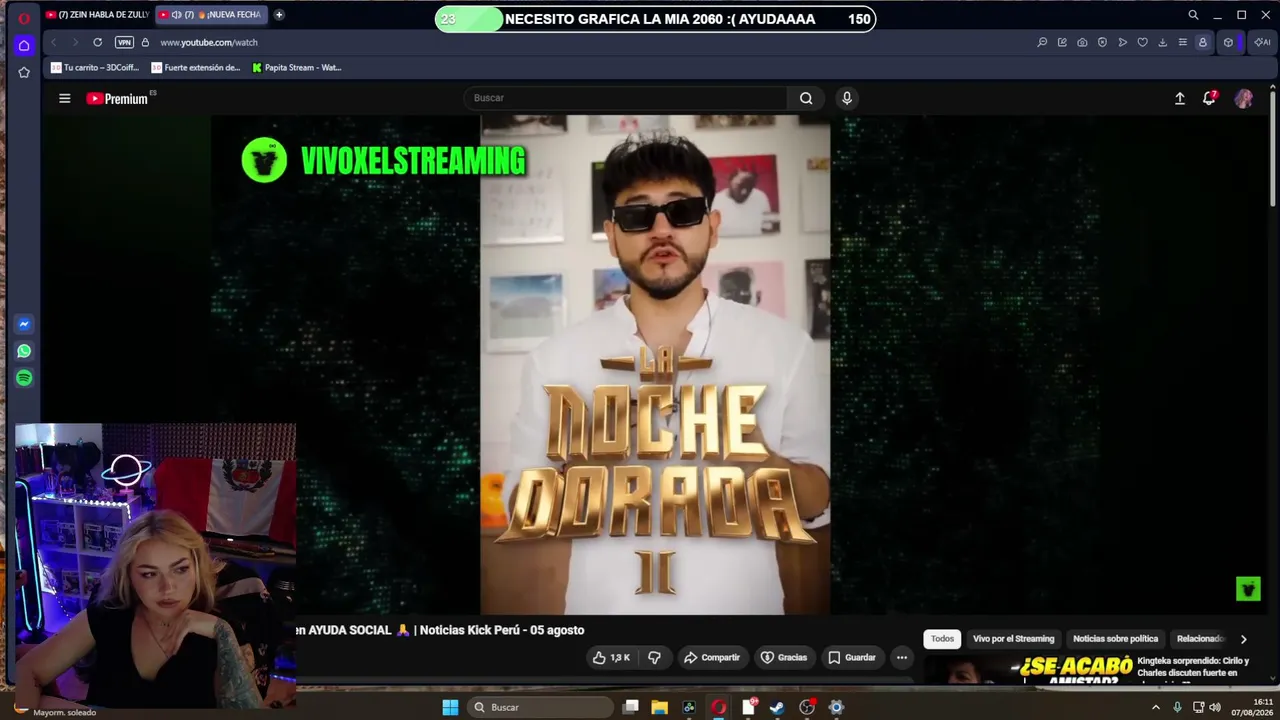The width and height of the screenshot is (1280, 720).
Task: Click the taskbar Buscar search box
Action: 540,707
